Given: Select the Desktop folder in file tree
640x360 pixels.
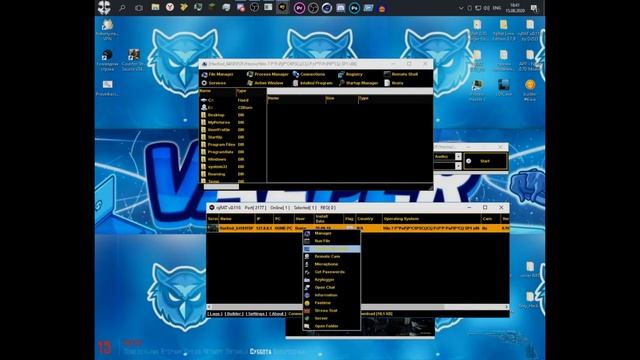Looking at the screenshot, I should tap(222, 115).
